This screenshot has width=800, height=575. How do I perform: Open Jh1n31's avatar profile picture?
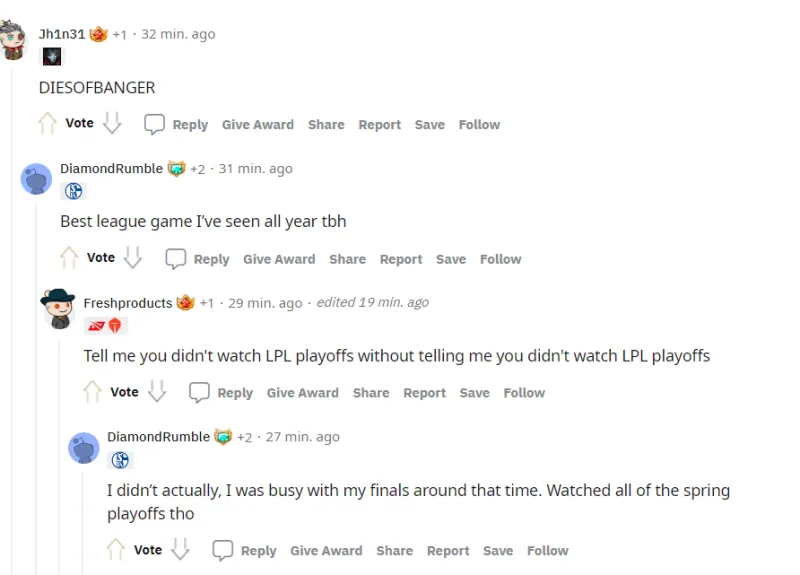point(13,41)
